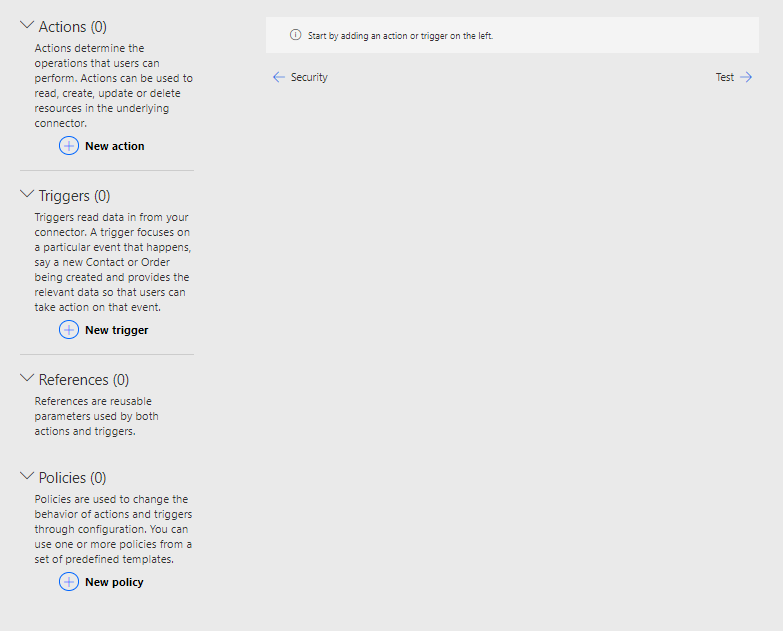Image resolution: width=783 pixels, height=631 pixels.
Task: Select the New trigger text label
Action: pyautogui.click(x=116, y=330)
